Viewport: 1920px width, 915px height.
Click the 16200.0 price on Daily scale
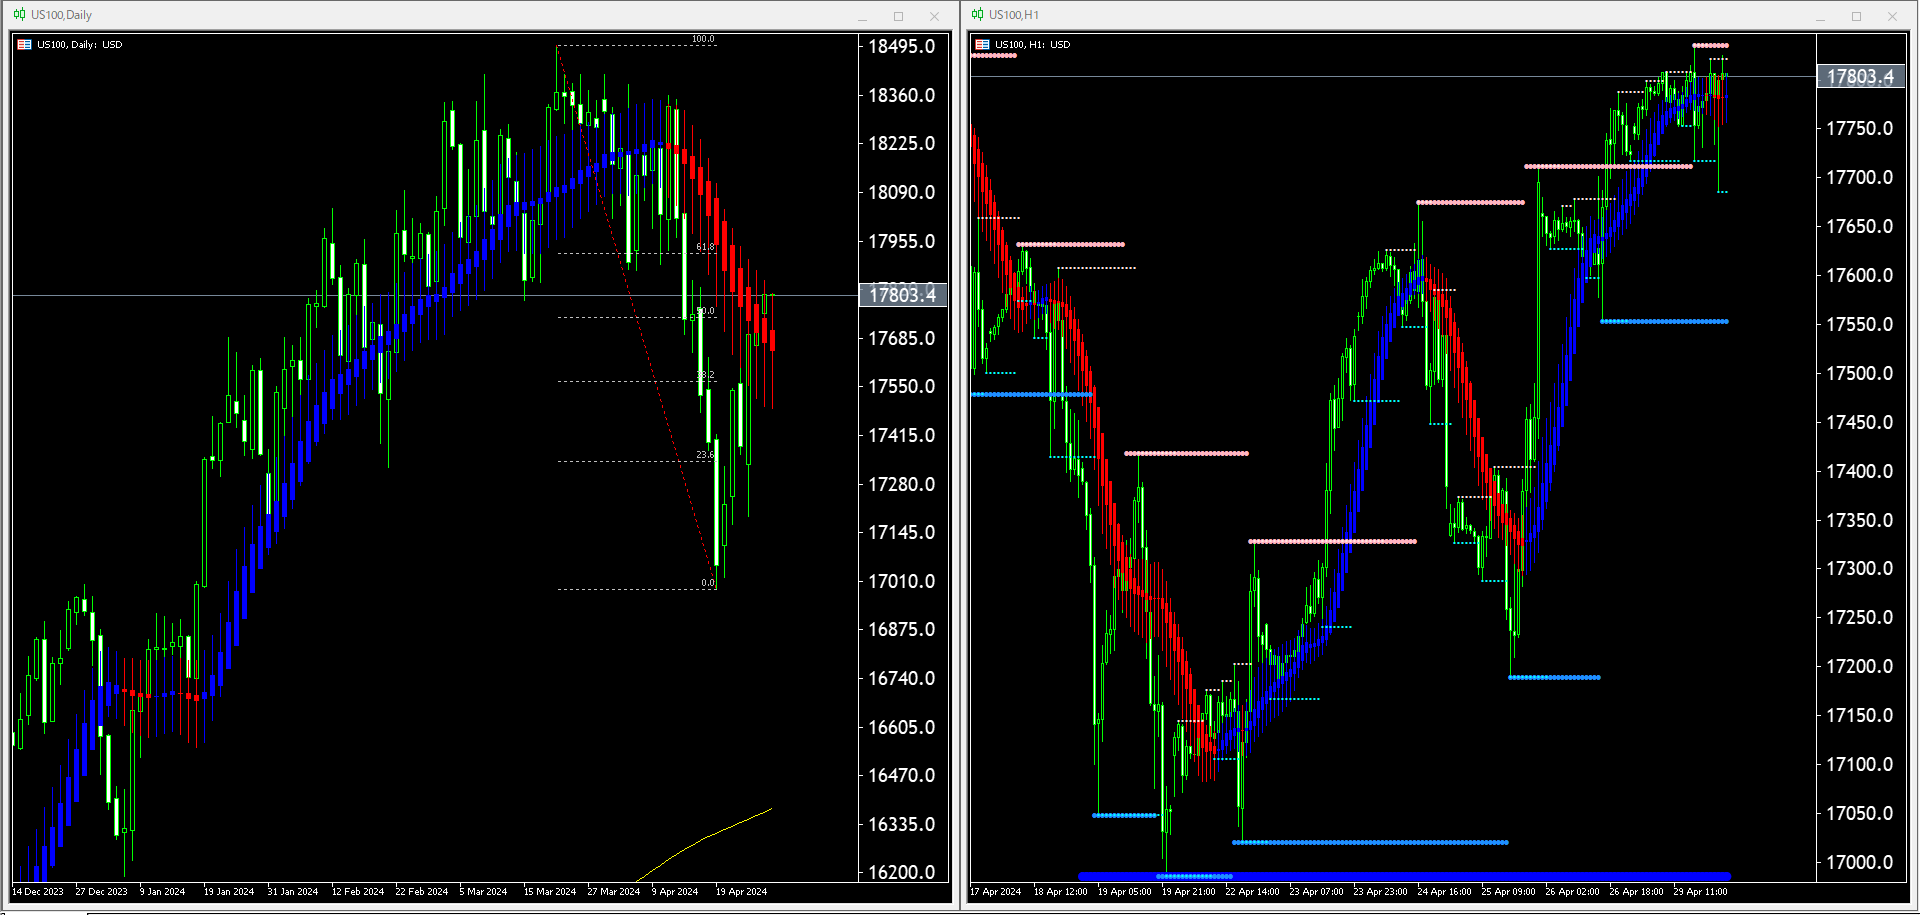click(902, 873)
